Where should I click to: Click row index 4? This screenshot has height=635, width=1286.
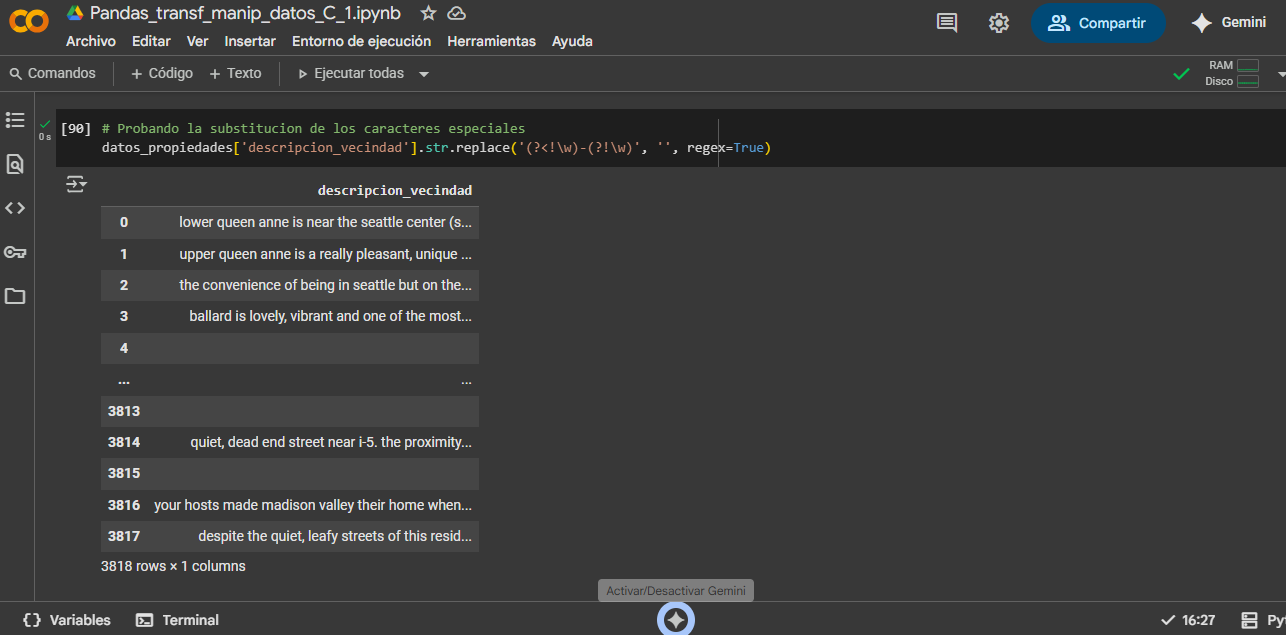click(124, 348)
